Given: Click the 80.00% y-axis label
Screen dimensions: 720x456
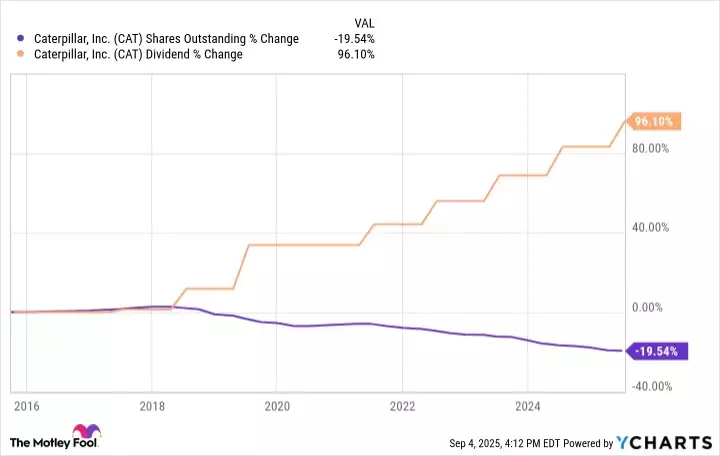Looking at the screenshot, I should [x=655, y=149].
